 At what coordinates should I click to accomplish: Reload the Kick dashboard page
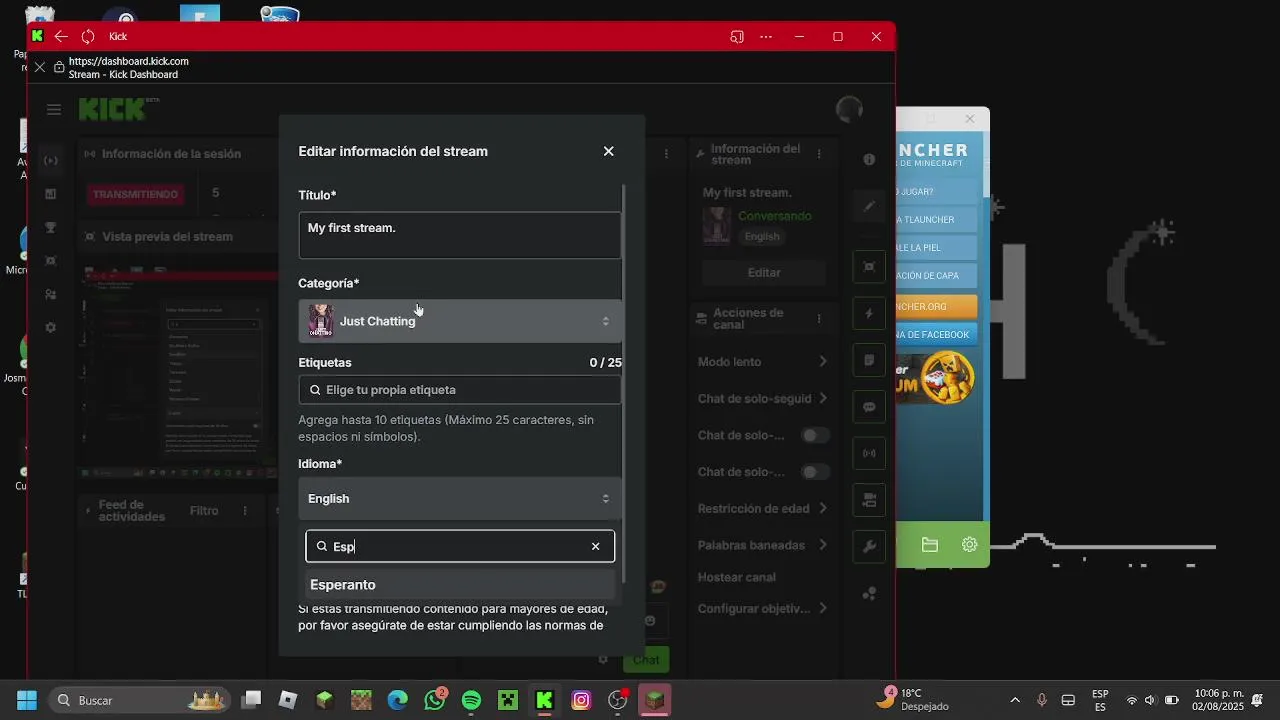pos(88,36)
